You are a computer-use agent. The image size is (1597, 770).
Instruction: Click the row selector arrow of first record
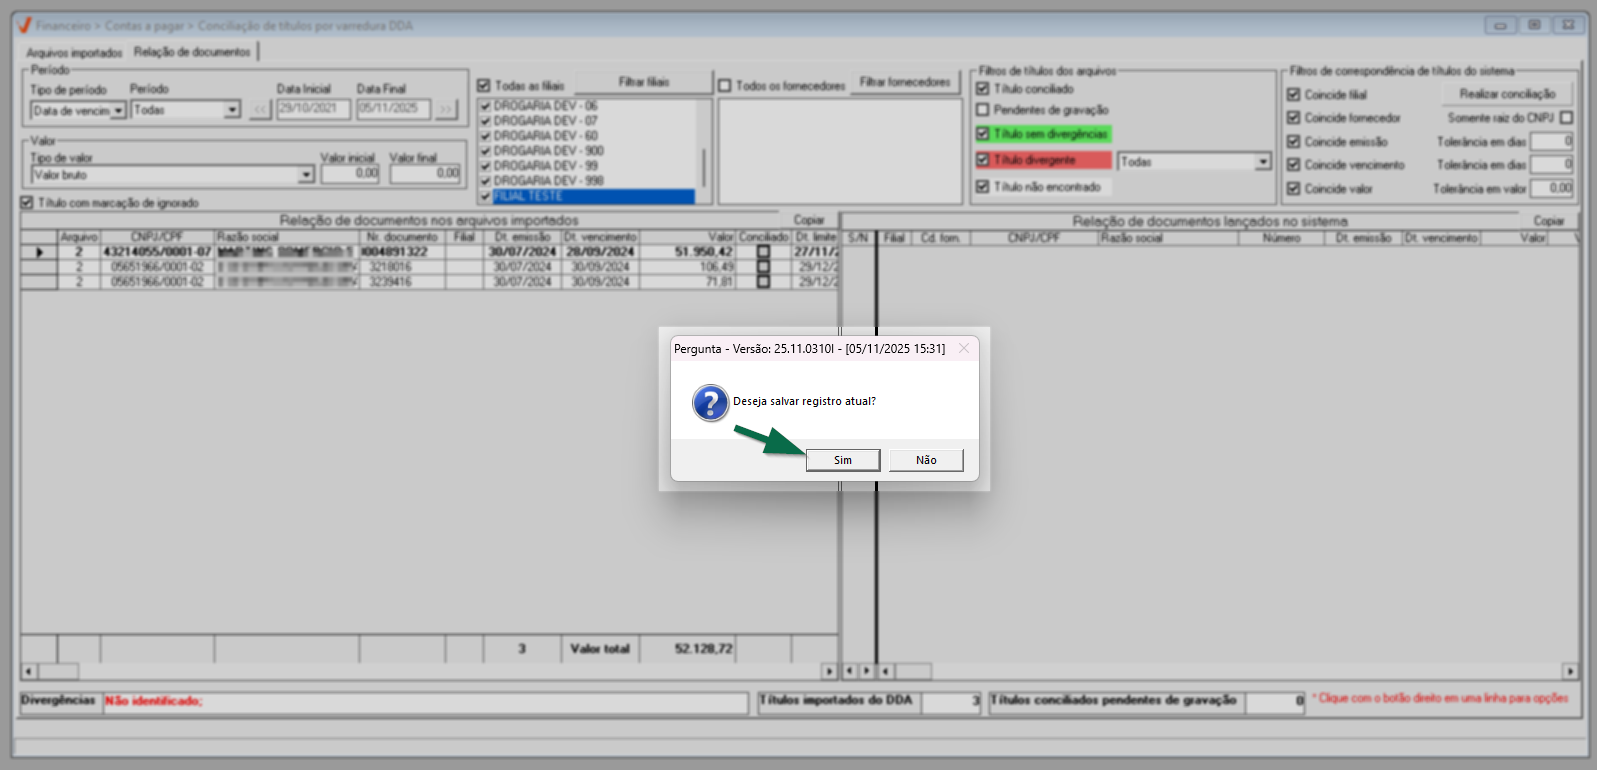(x=39, y=253)
